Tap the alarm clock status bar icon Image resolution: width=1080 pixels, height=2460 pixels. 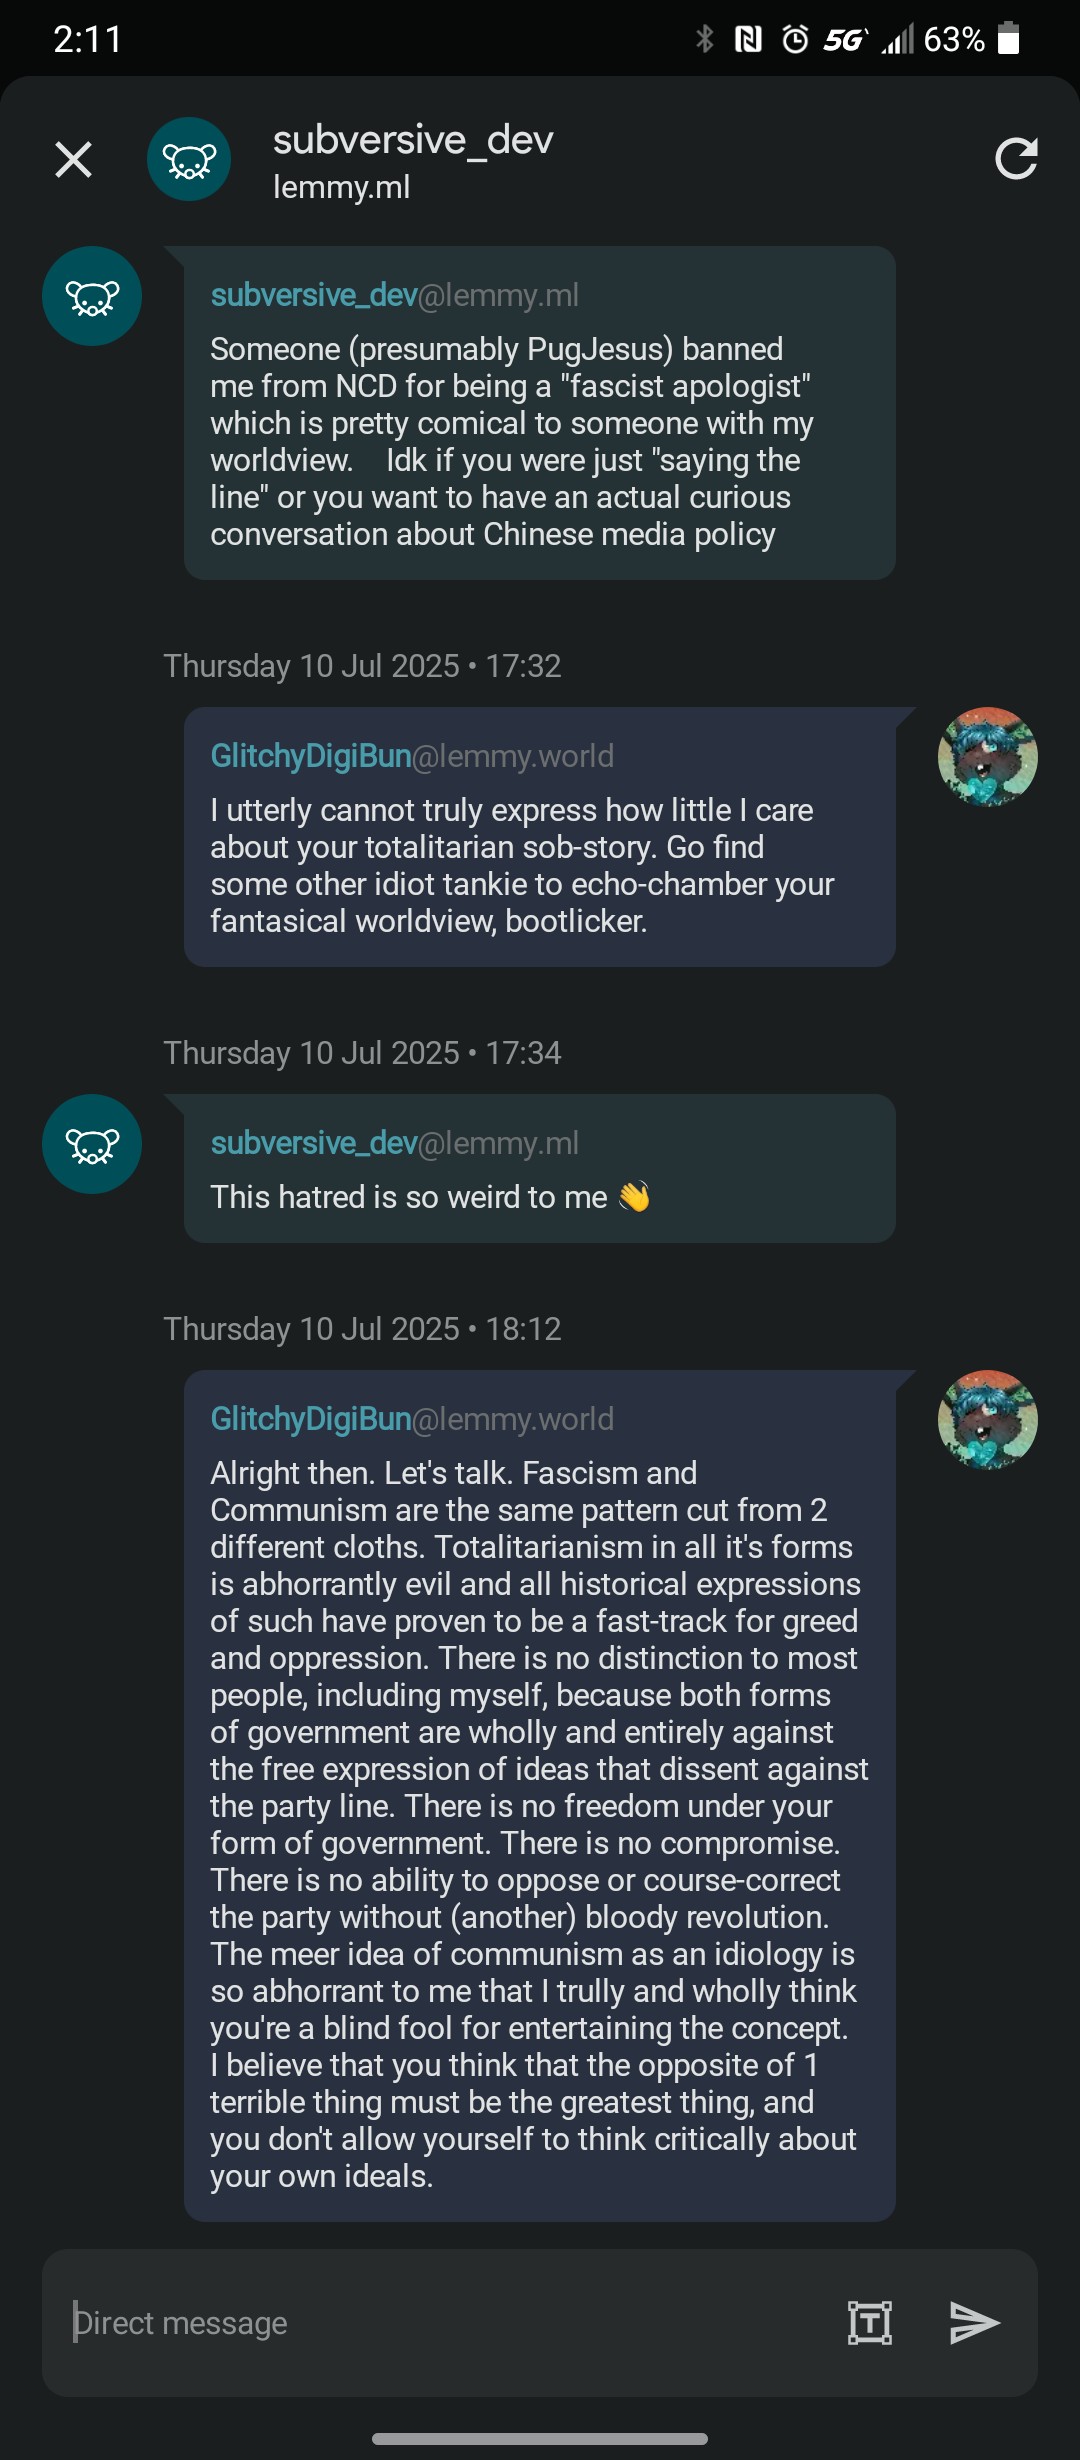(x=795, y=39)
